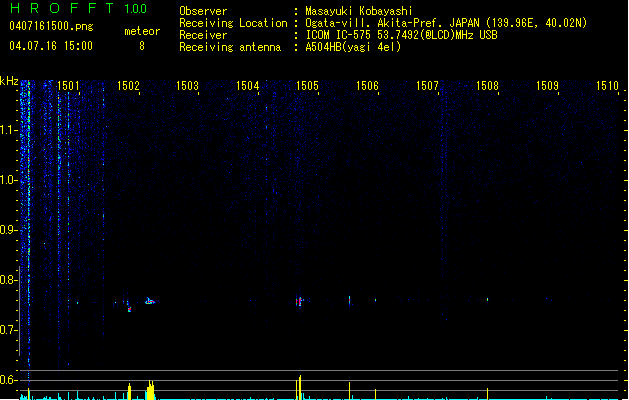Click the Receiving Location value text
Viewport: 629px width, 400px height.
(446, 23)
